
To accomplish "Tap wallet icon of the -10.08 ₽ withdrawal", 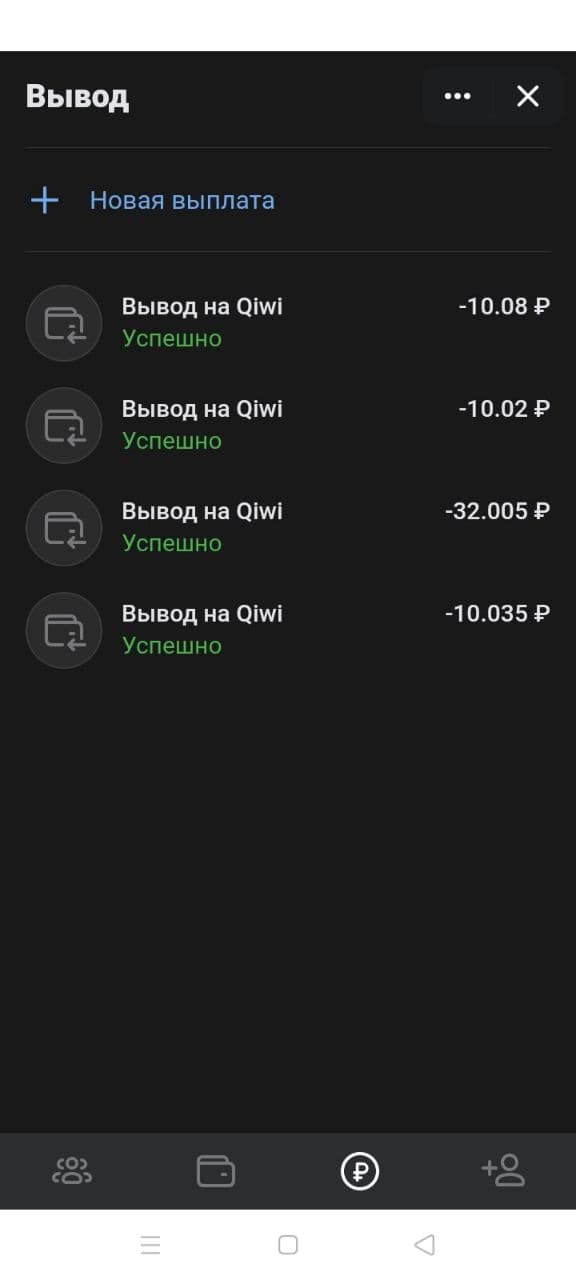I will point(64,323).
